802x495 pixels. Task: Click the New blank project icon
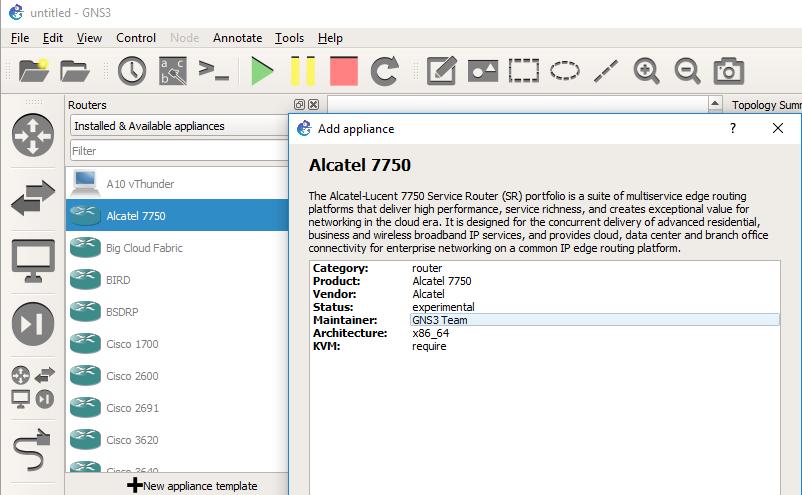pos(34,71)
